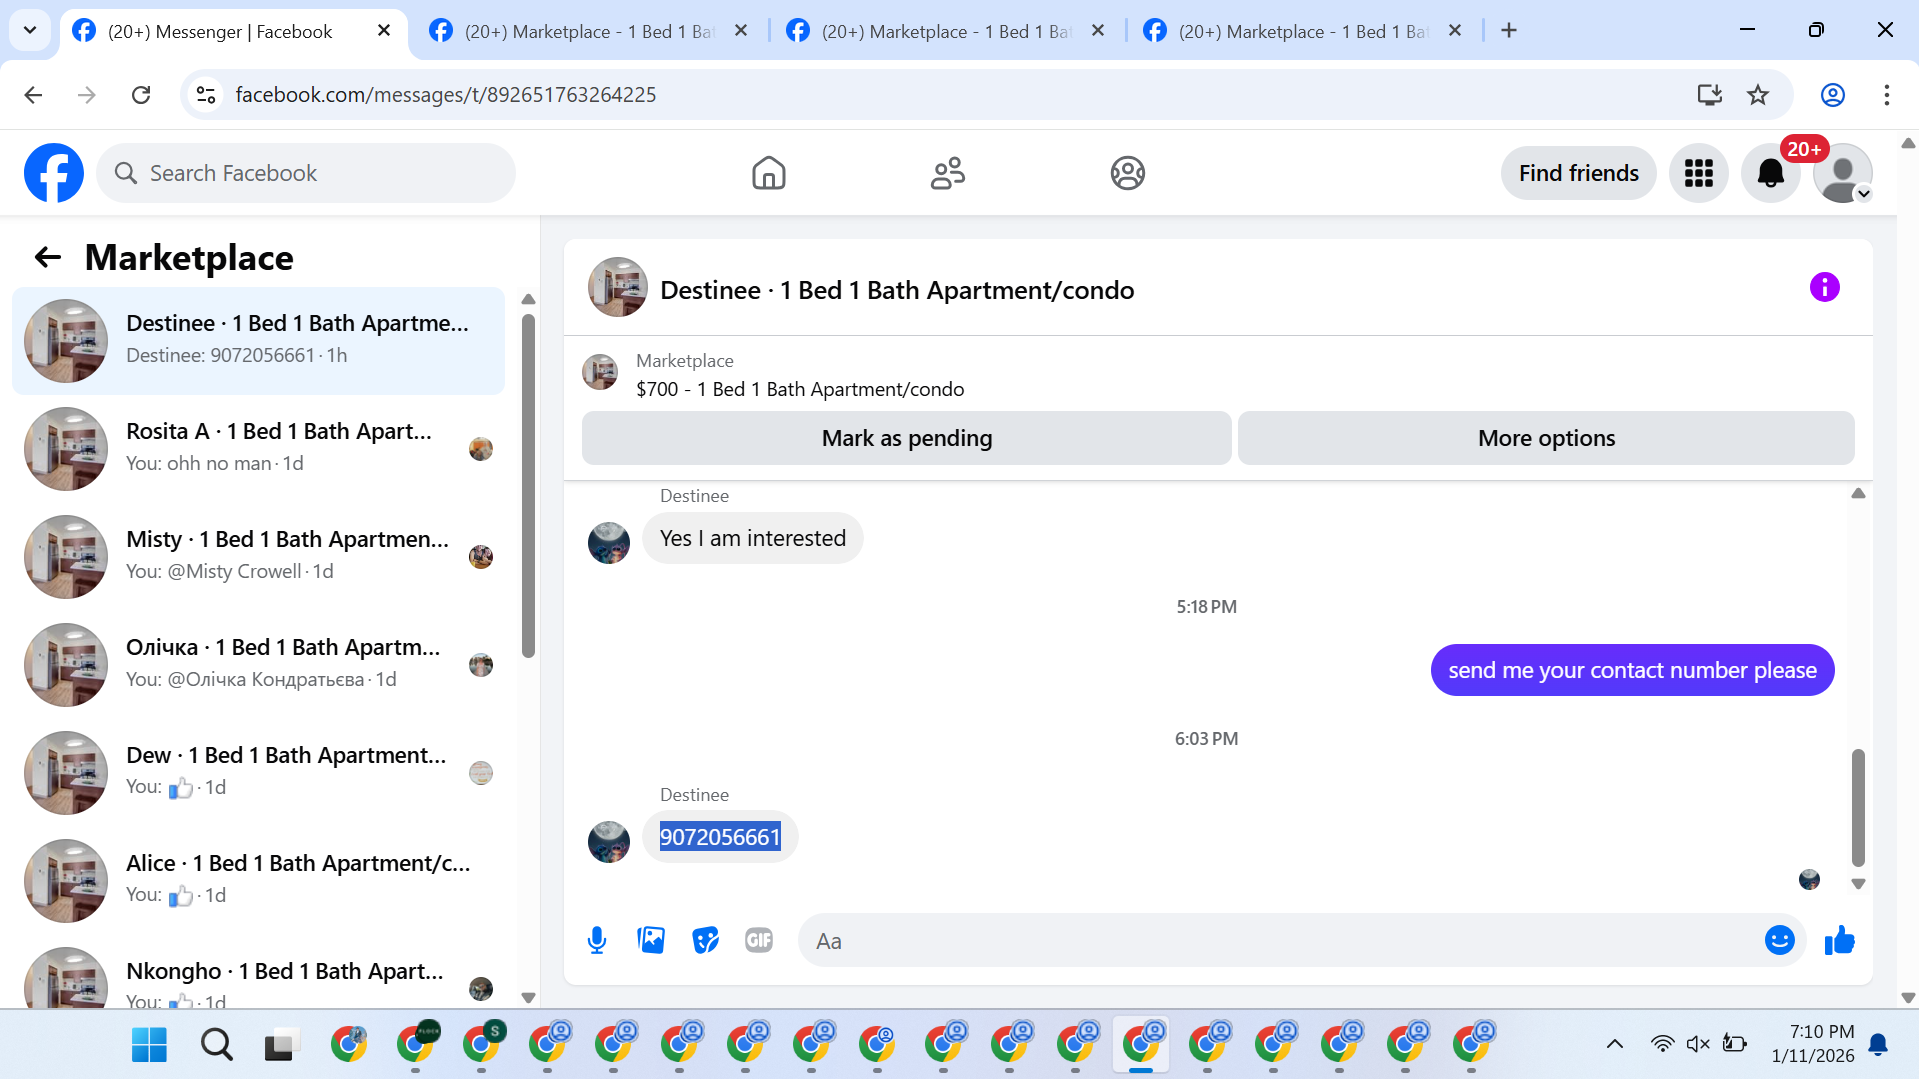Click 'send me your contact number please' message
1919x1079 pixels.
coord(1632,670)
